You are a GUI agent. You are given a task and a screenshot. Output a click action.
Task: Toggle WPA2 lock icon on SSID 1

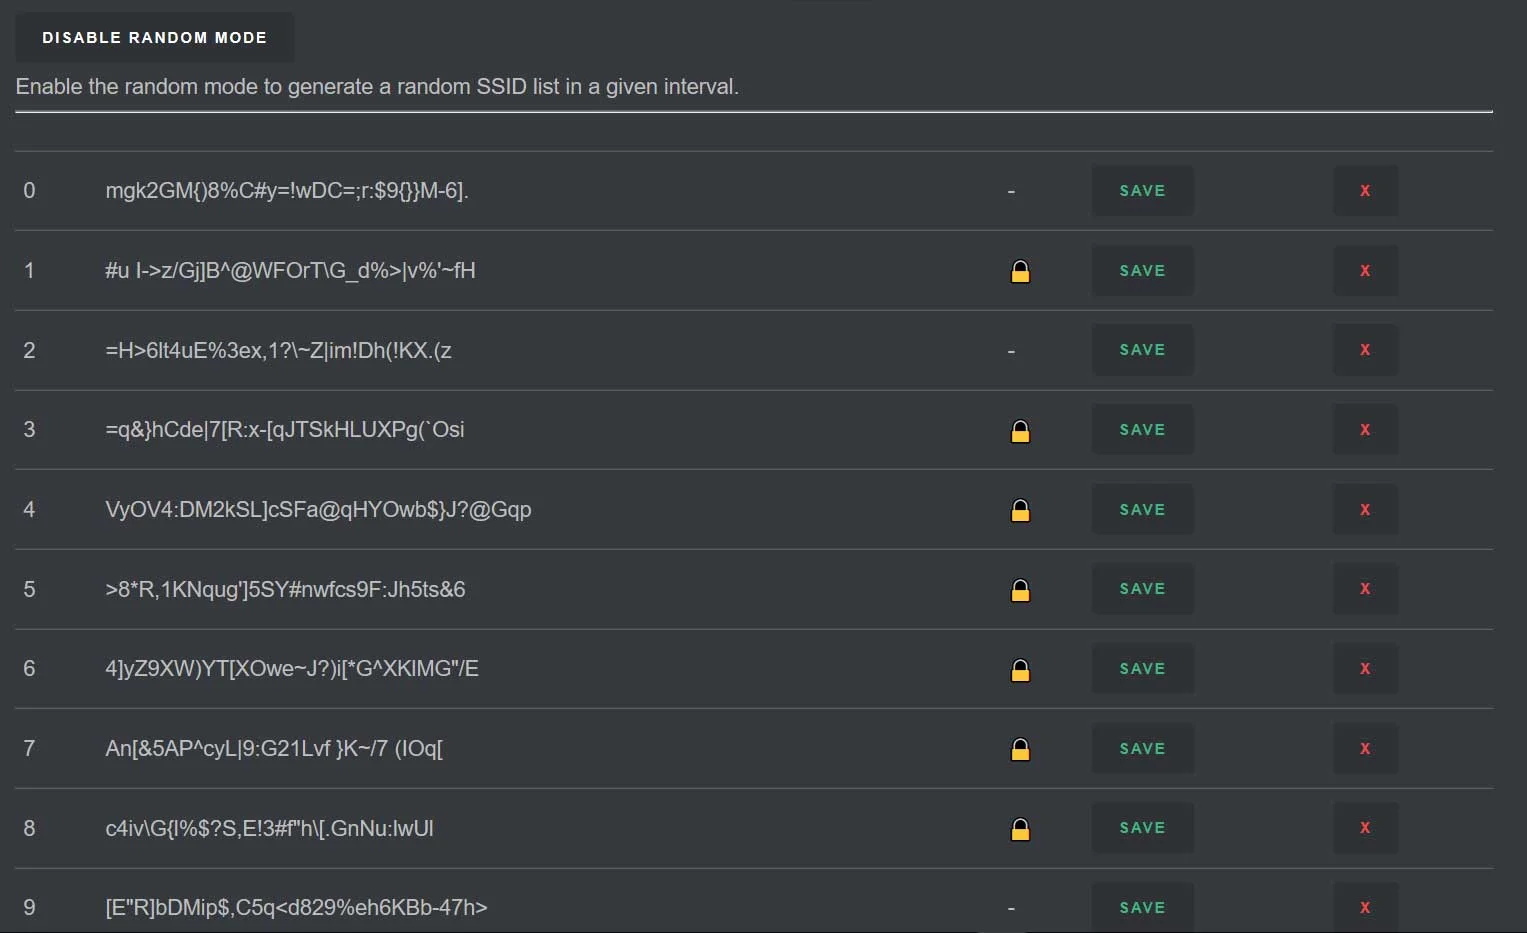coord(1020,271)
